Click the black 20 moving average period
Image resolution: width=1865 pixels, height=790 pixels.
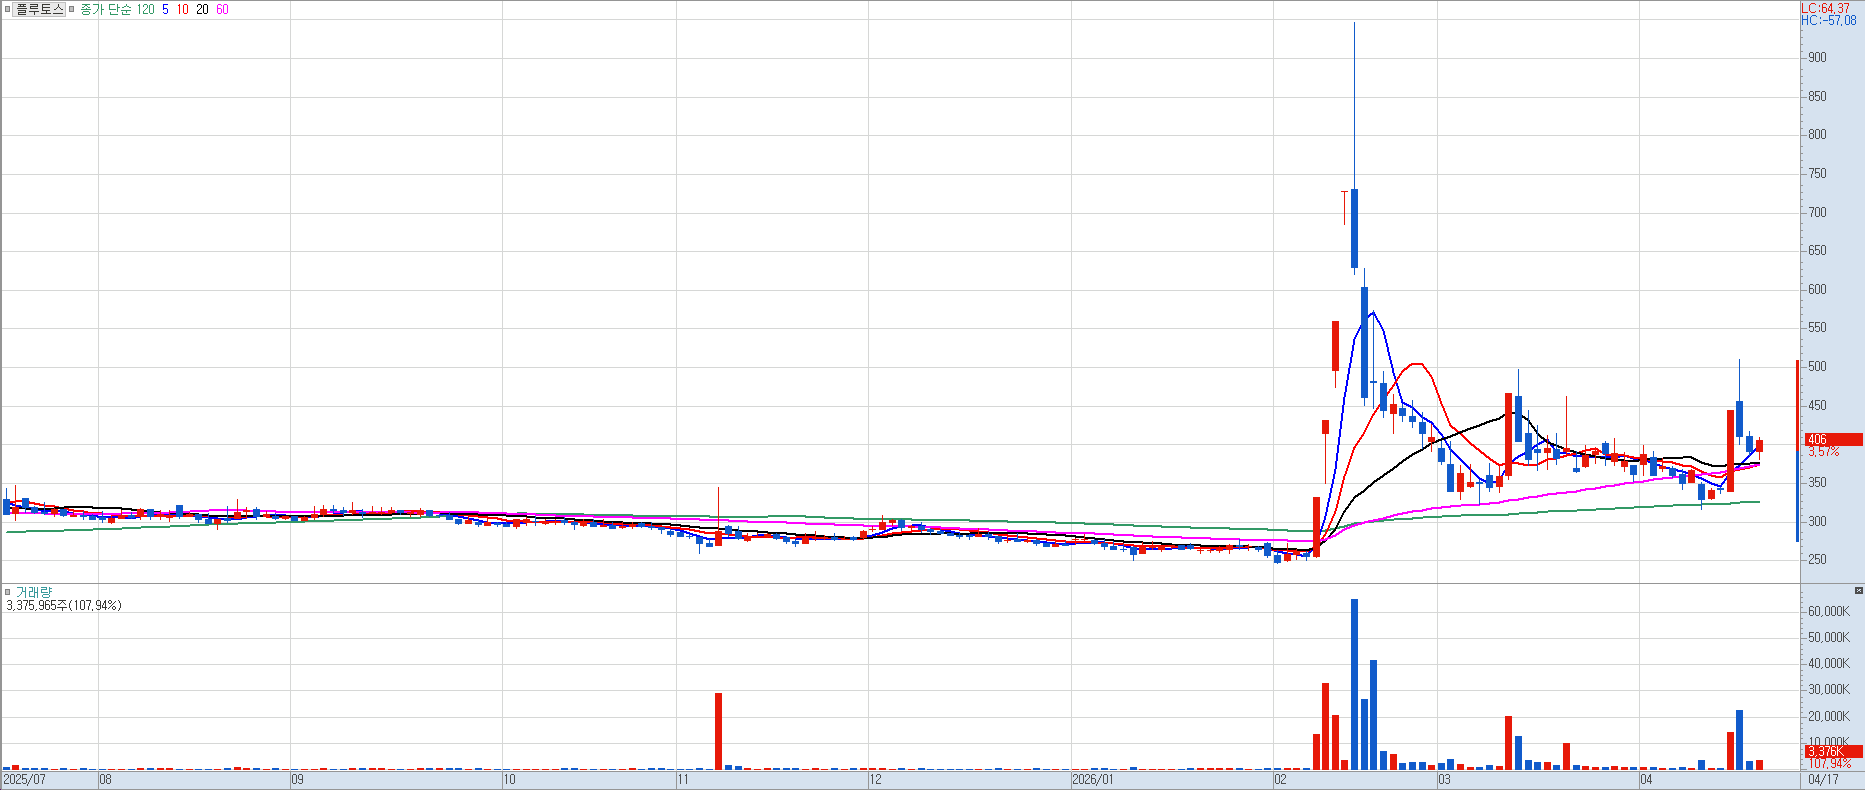(x=202, y=9)
